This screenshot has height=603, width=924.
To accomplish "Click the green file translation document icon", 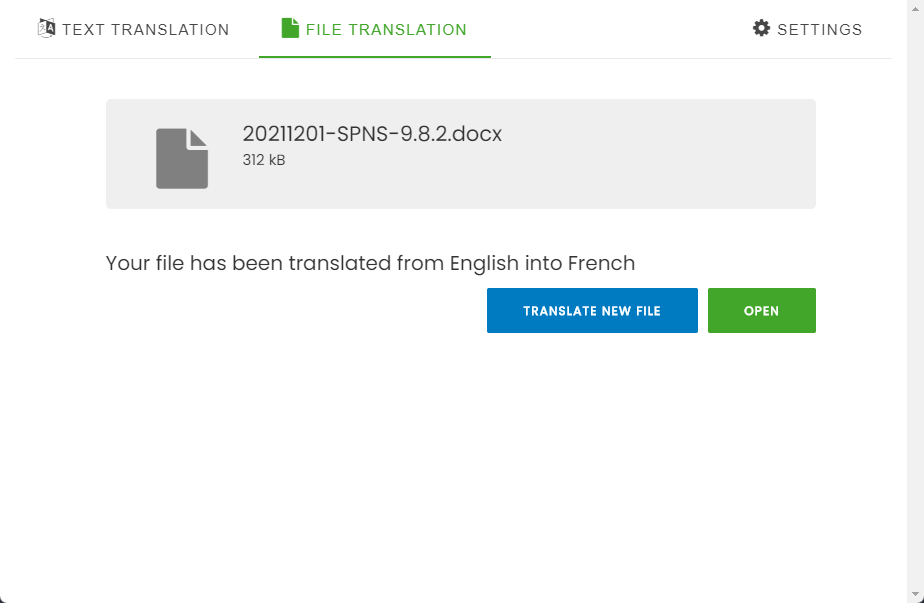I will coord(290,28).
